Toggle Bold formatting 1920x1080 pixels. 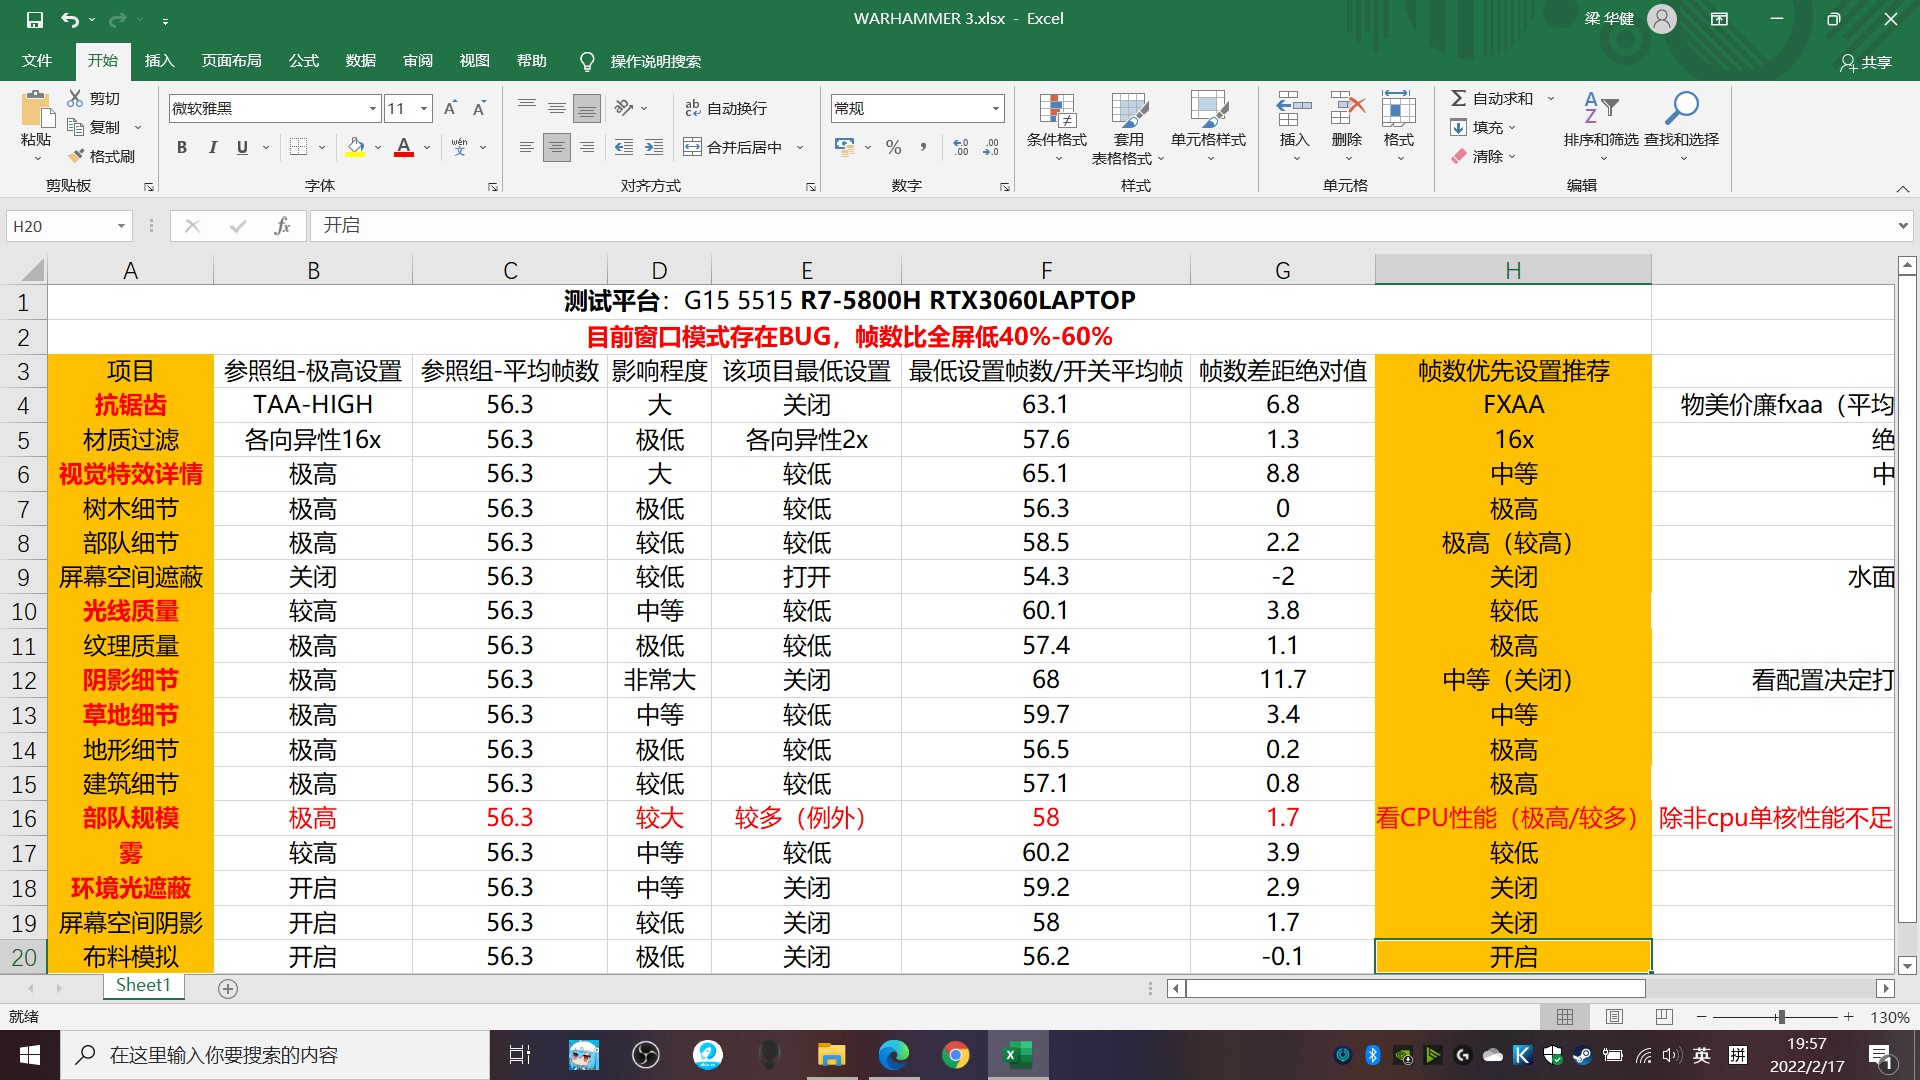click(x=182, y=147)
